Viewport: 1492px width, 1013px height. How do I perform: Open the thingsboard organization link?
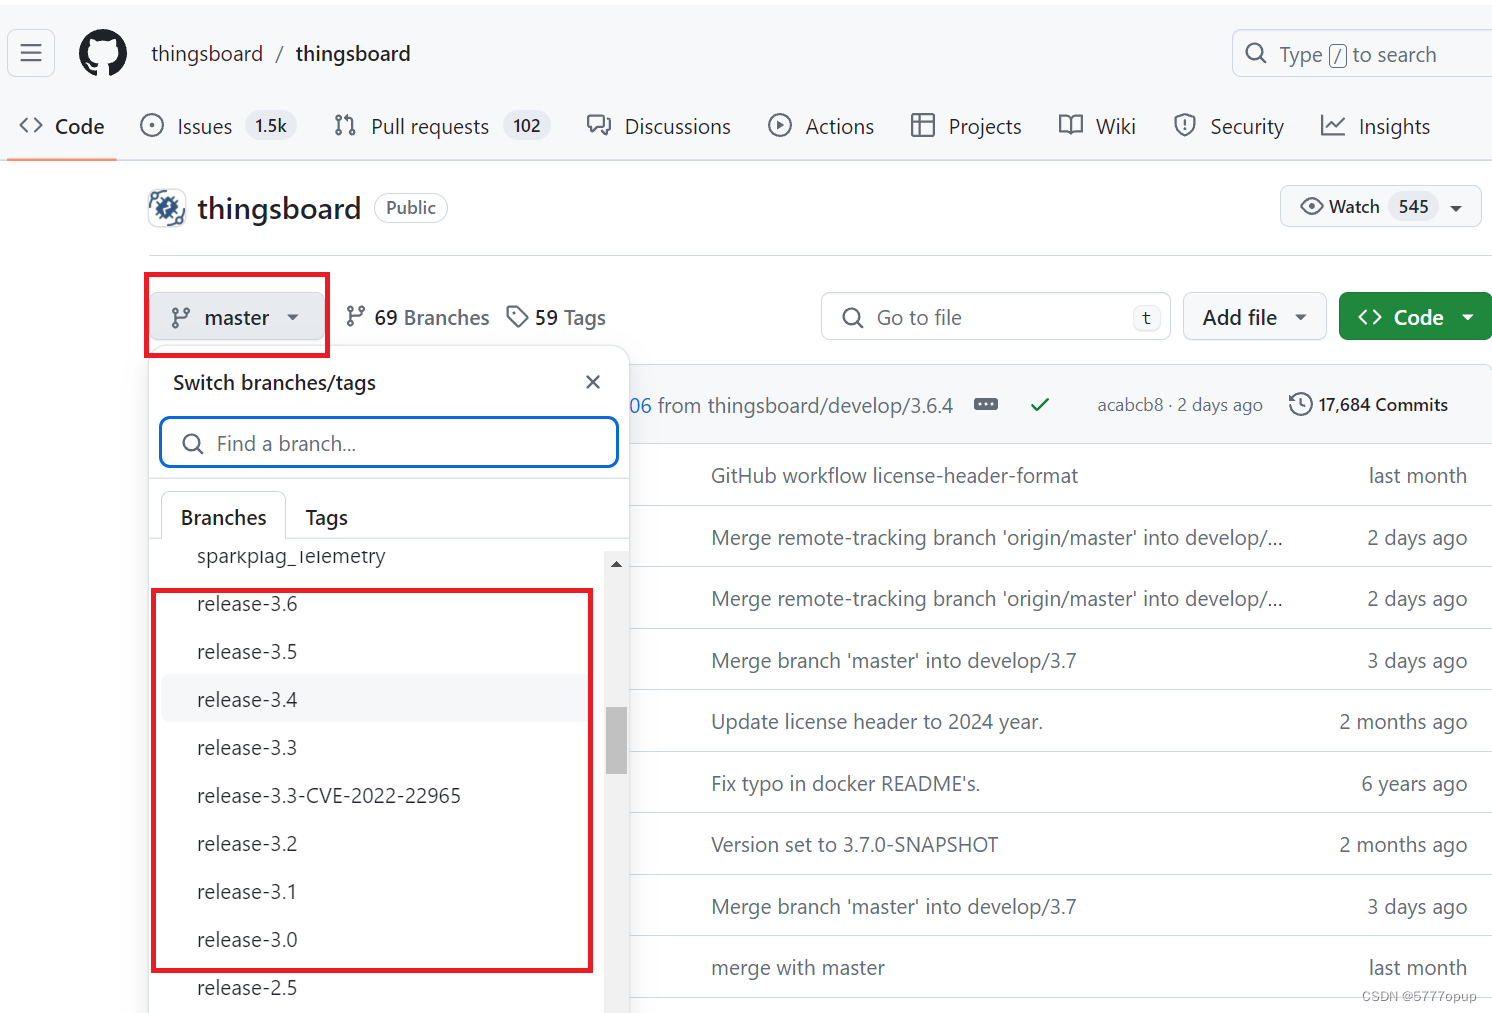tap(207, 54)
